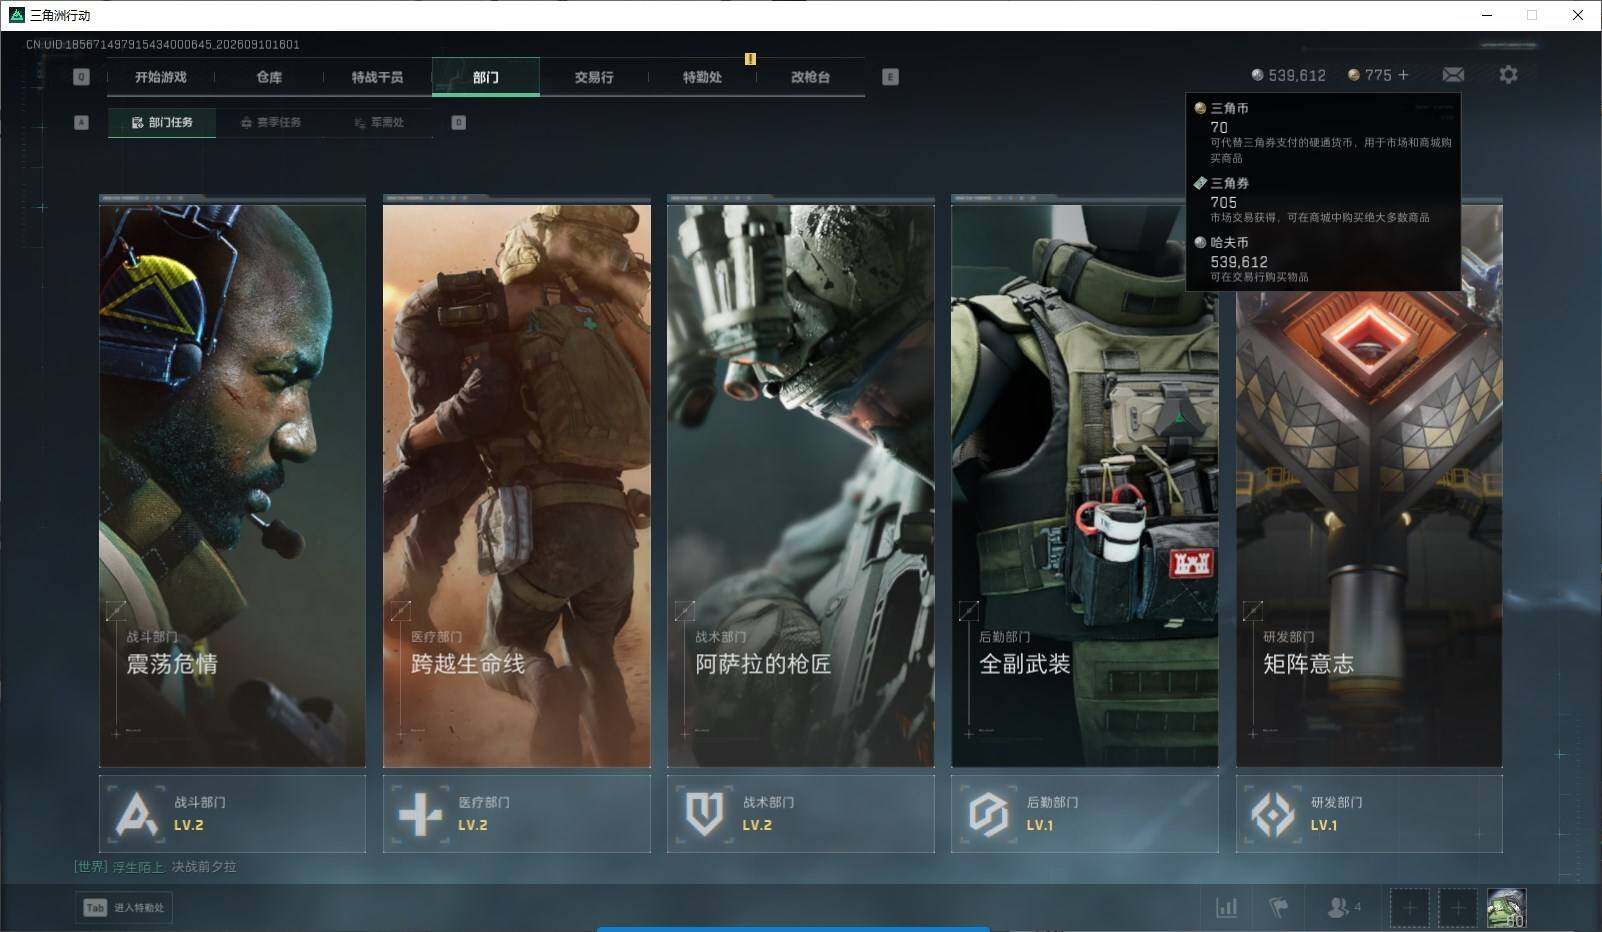Click the 医疗部门 cross emblem icon

point(420,814)
